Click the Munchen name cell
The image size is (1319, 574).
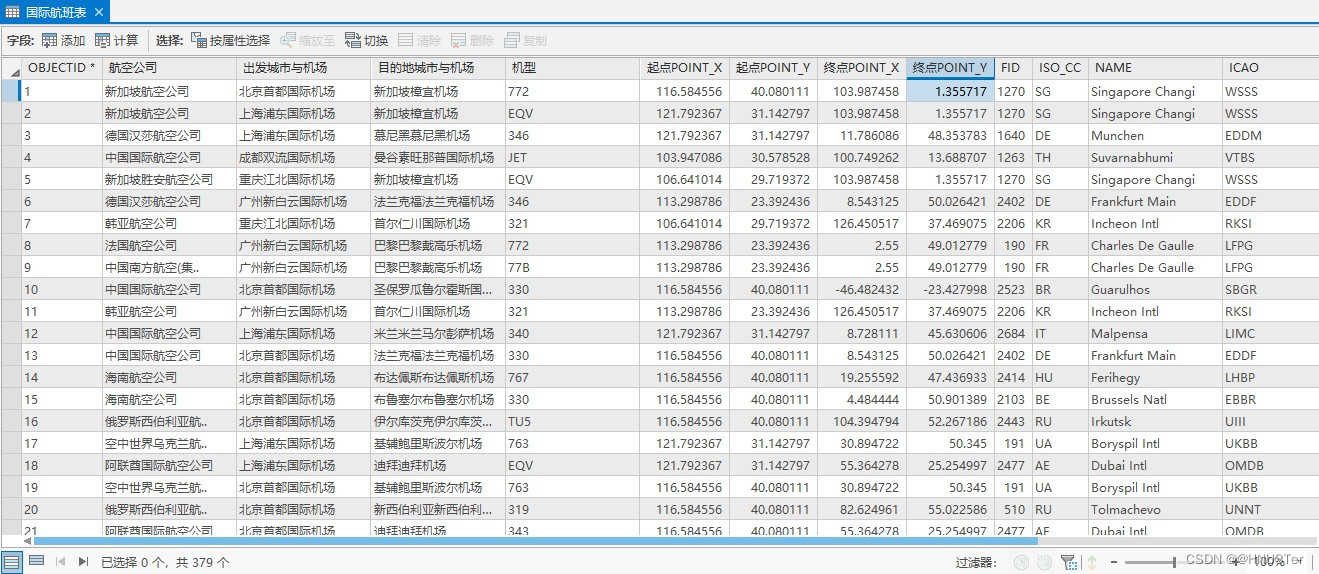tap(1155, 135)
